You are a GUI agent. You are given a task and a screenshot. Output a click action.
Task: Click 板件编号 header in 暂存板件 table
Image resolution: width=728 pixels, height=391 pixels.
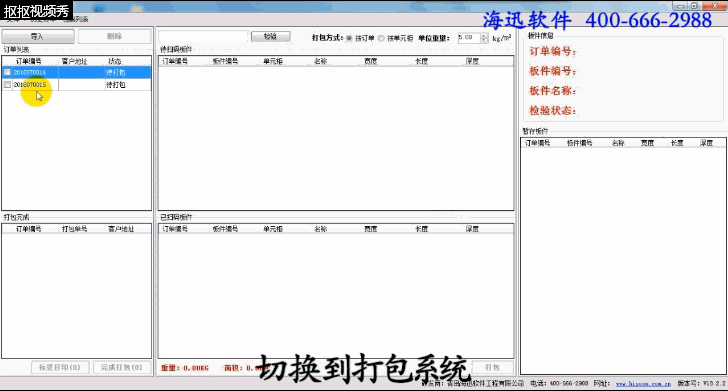tap(579, 143)
